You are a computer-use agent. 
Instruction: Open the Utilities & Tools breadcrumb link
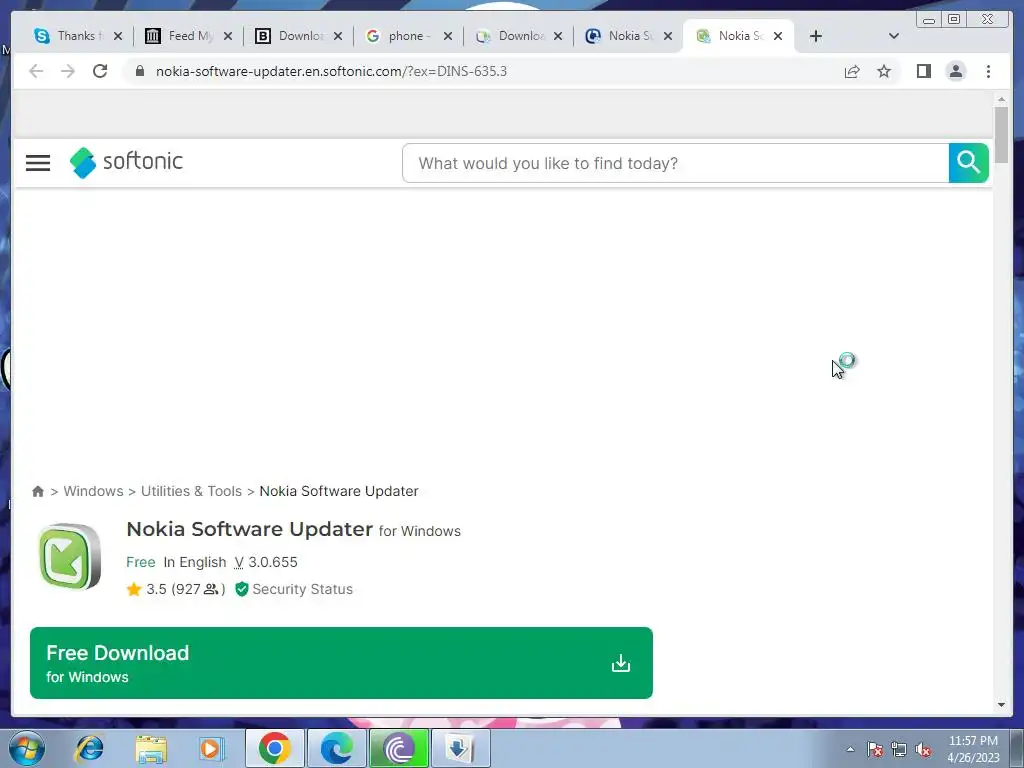pyautogui.click(x=191, y=491)
